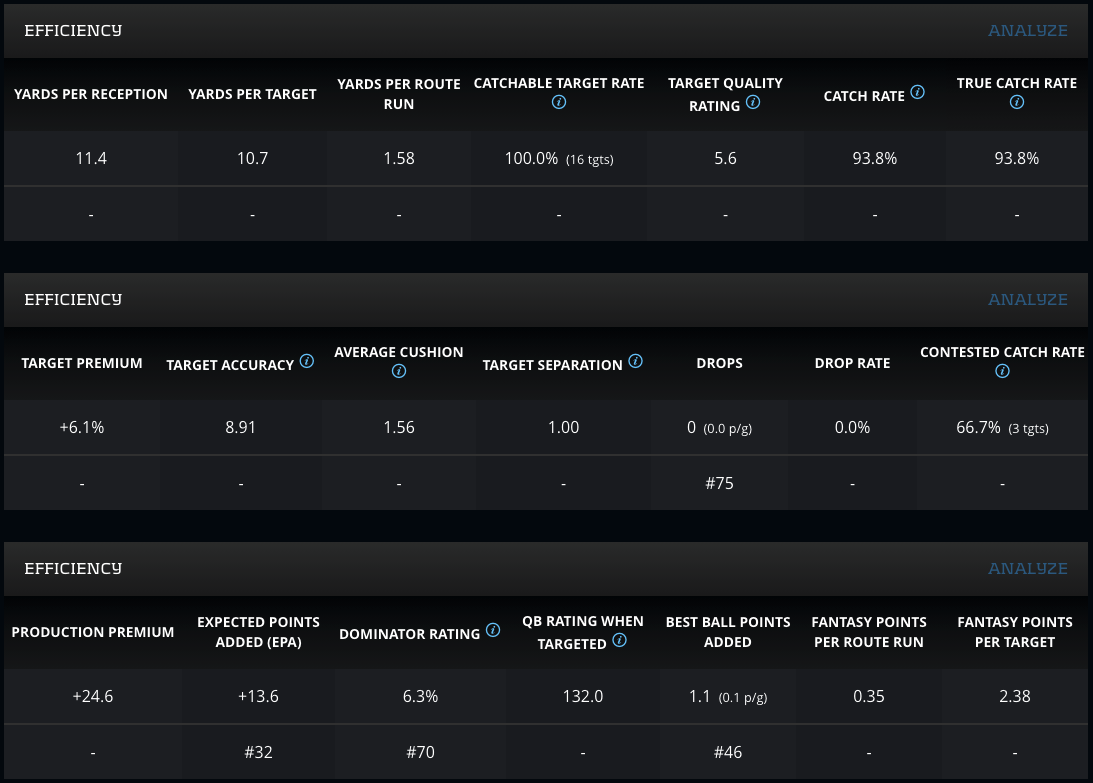Click the Catch Rate info icon
The width and height of the screenshot is (1093, 783).
click(x=918, y=93)
